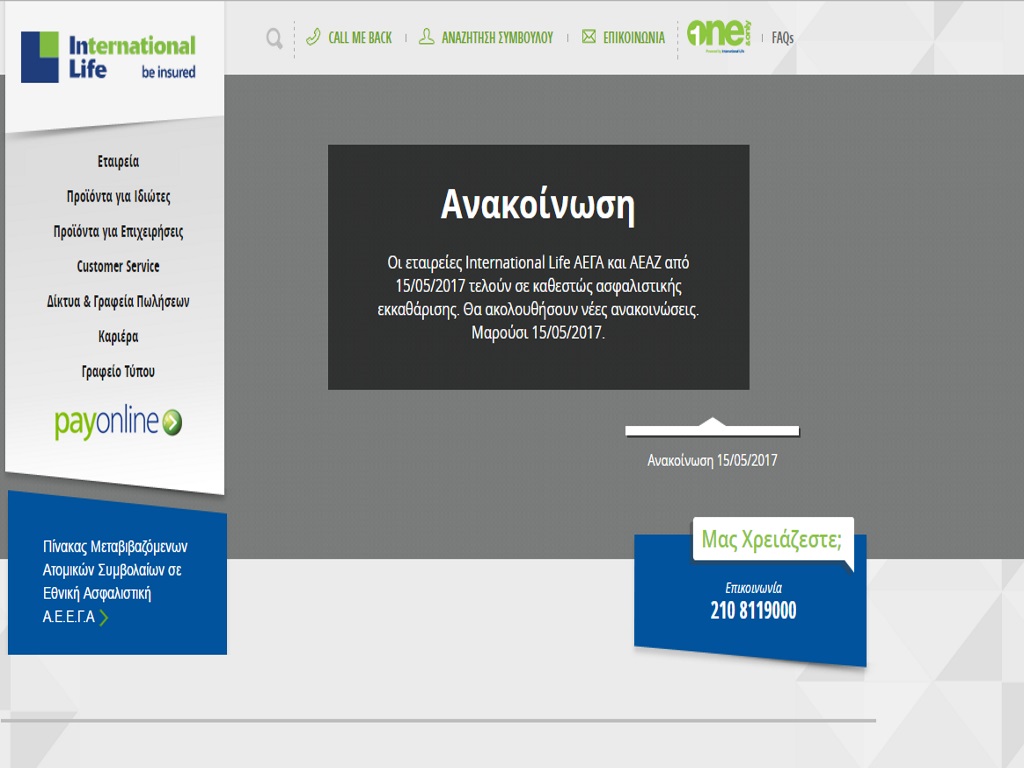
Task: Open Προϊόντα για Επιχειρήσεις menu
Action: pyautogui.click(x=118, y=232)
